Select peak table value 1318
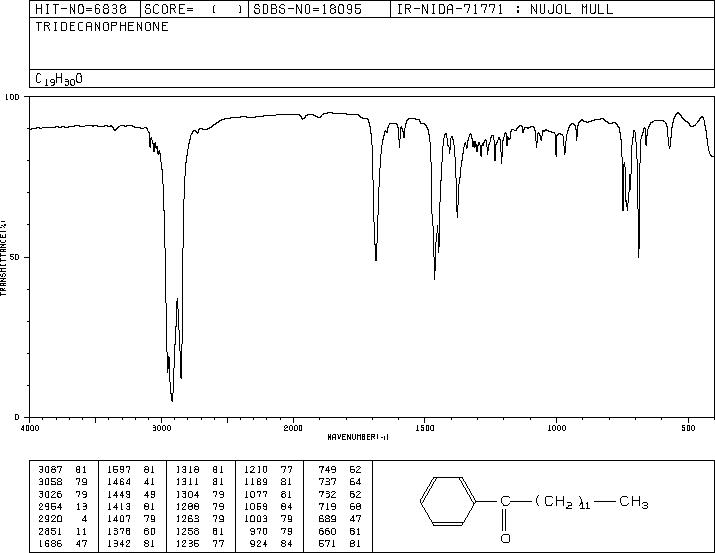Image resolution: width=715 pixels, height=553 pixels. (187, 470)
